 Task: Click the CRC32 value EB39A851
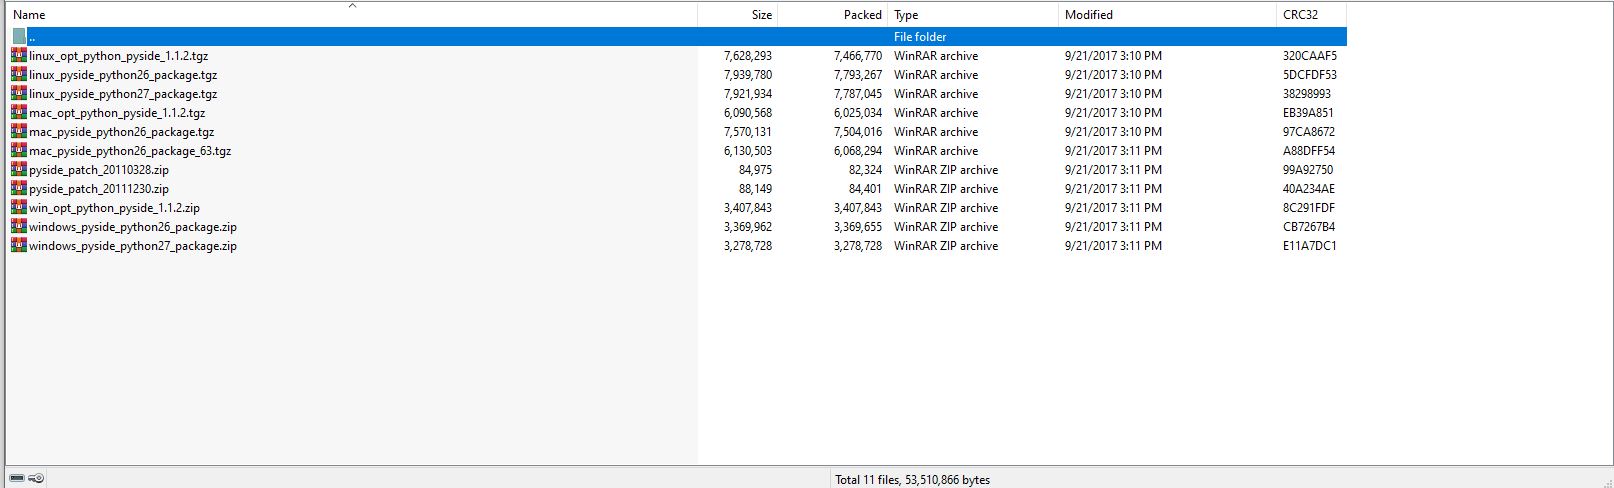[x=1308, y=113]
